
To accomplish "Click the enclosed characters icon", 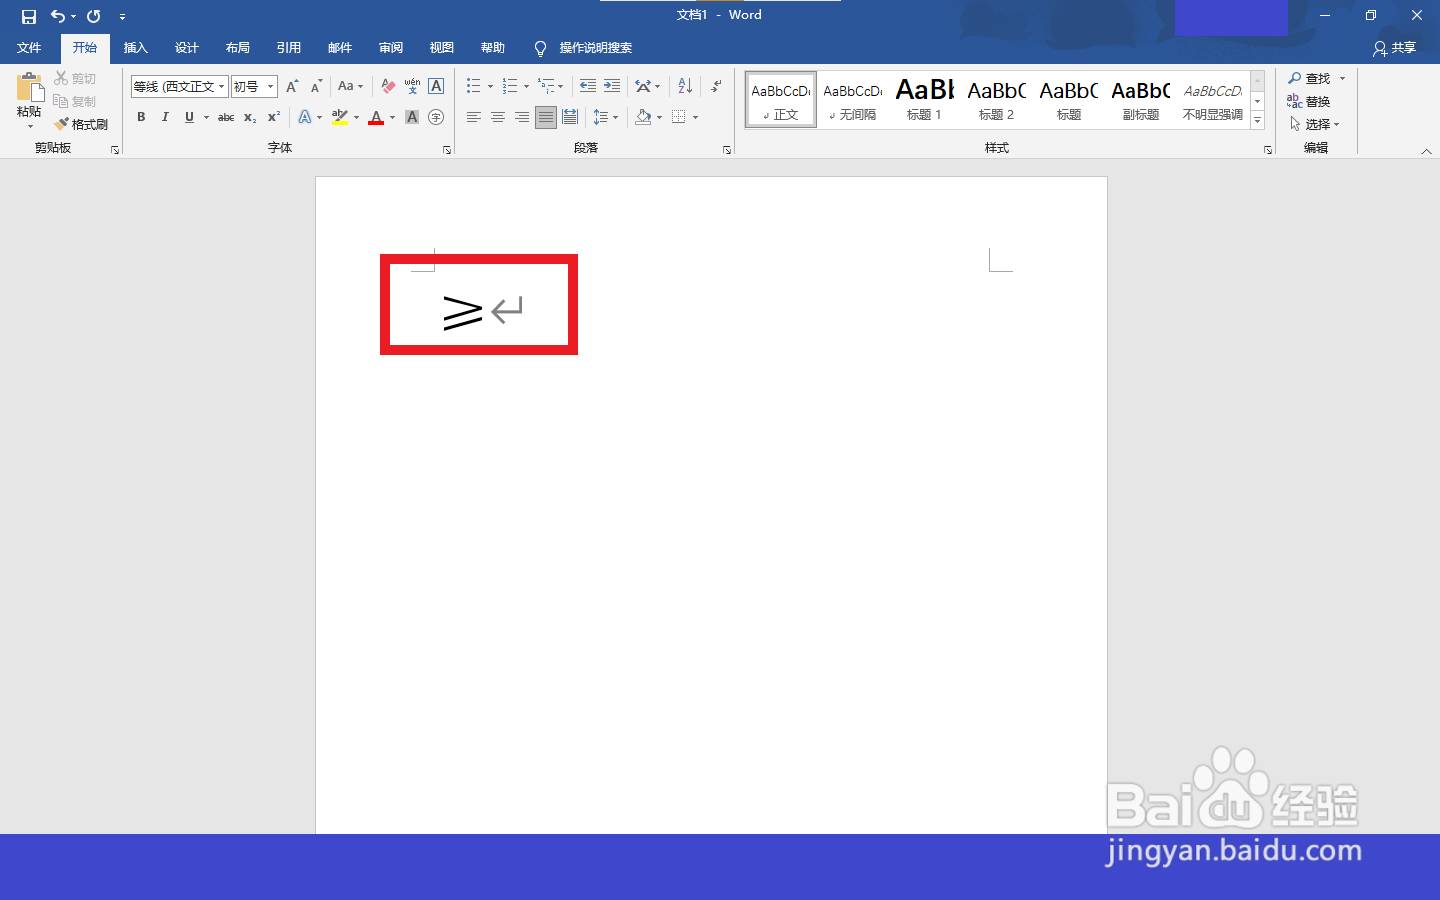I will (x=436, y=117).
